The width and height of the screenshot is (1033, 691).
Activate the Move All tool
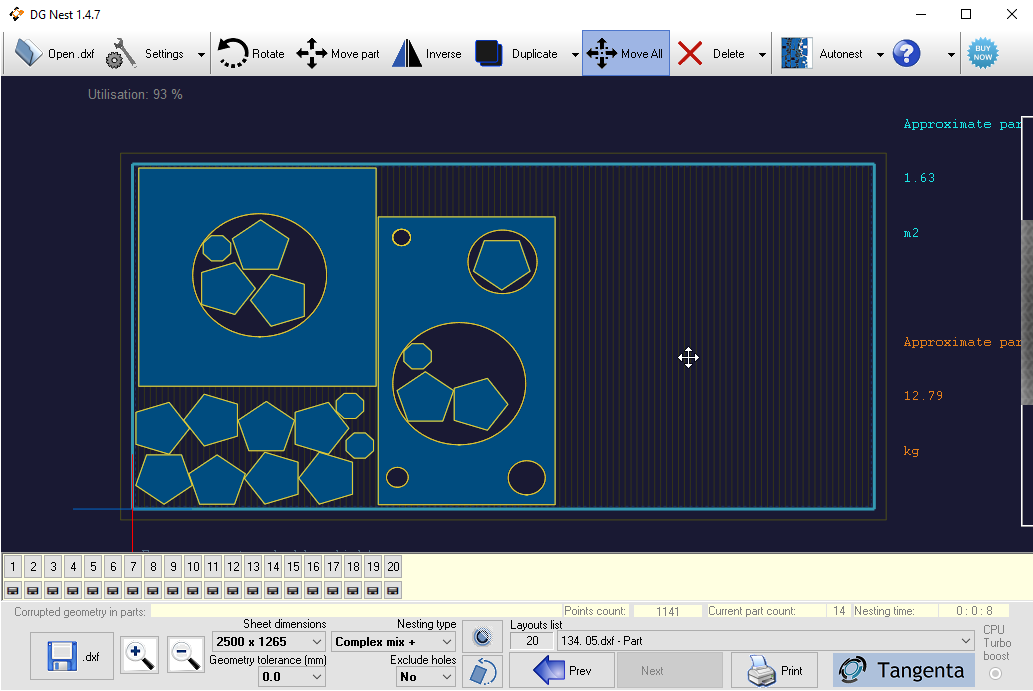(x=625, y=53)
